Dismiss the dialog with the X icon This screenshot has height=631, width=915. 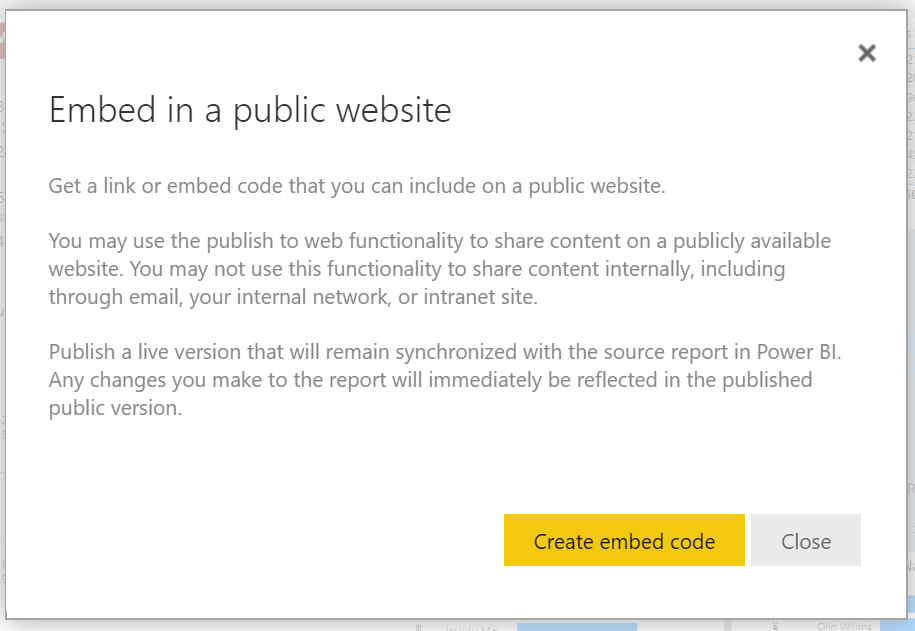(867, 54)
